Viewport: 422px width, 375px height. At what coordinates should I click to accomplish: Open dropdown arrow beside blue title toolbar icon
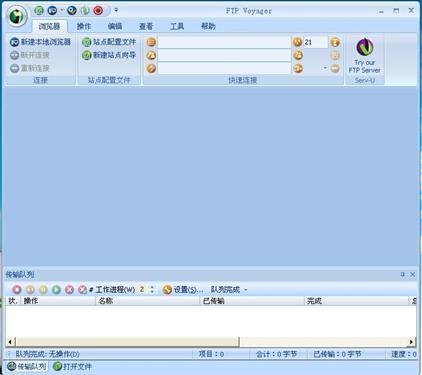[61, 10]
